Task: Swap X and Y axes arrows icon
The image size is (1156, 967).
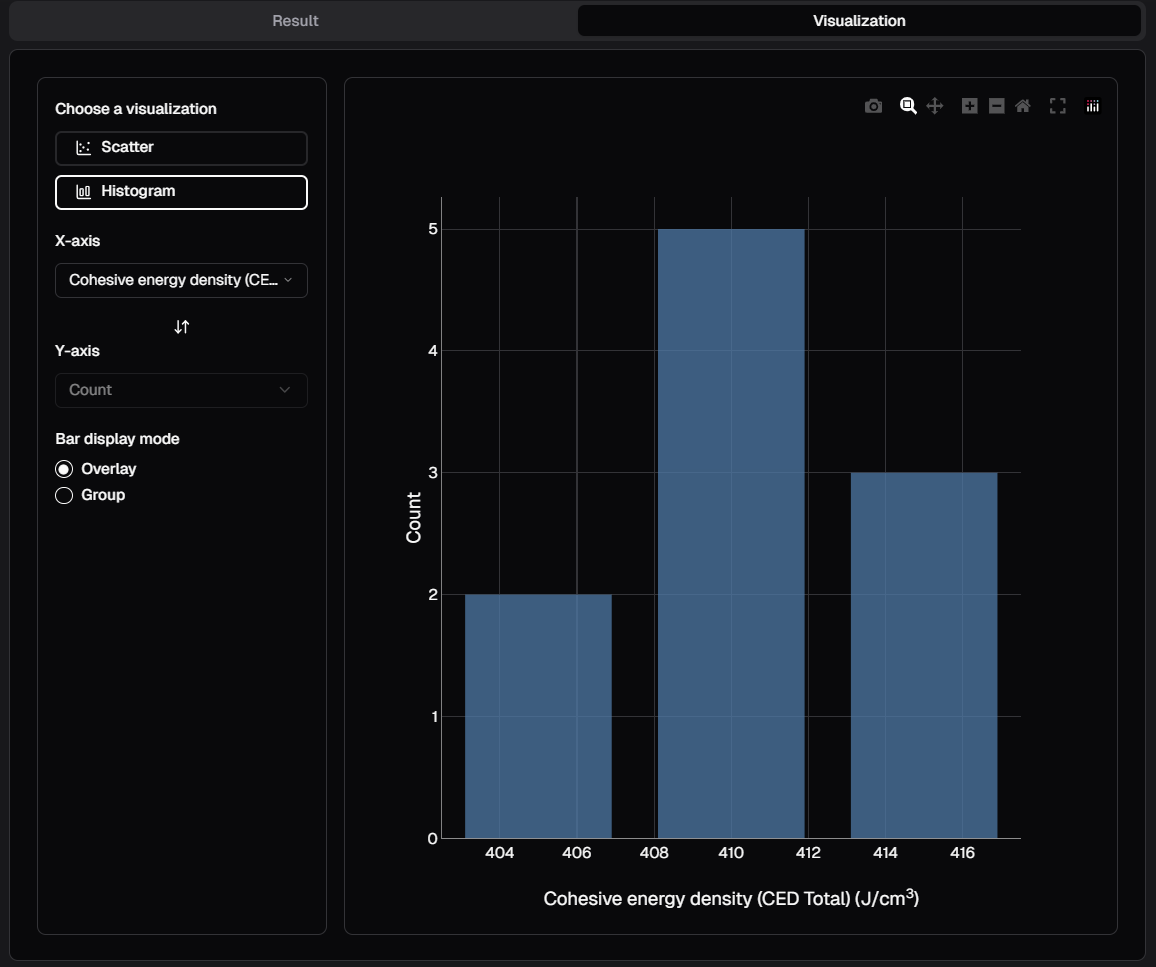Action: [x=181, y=327]
